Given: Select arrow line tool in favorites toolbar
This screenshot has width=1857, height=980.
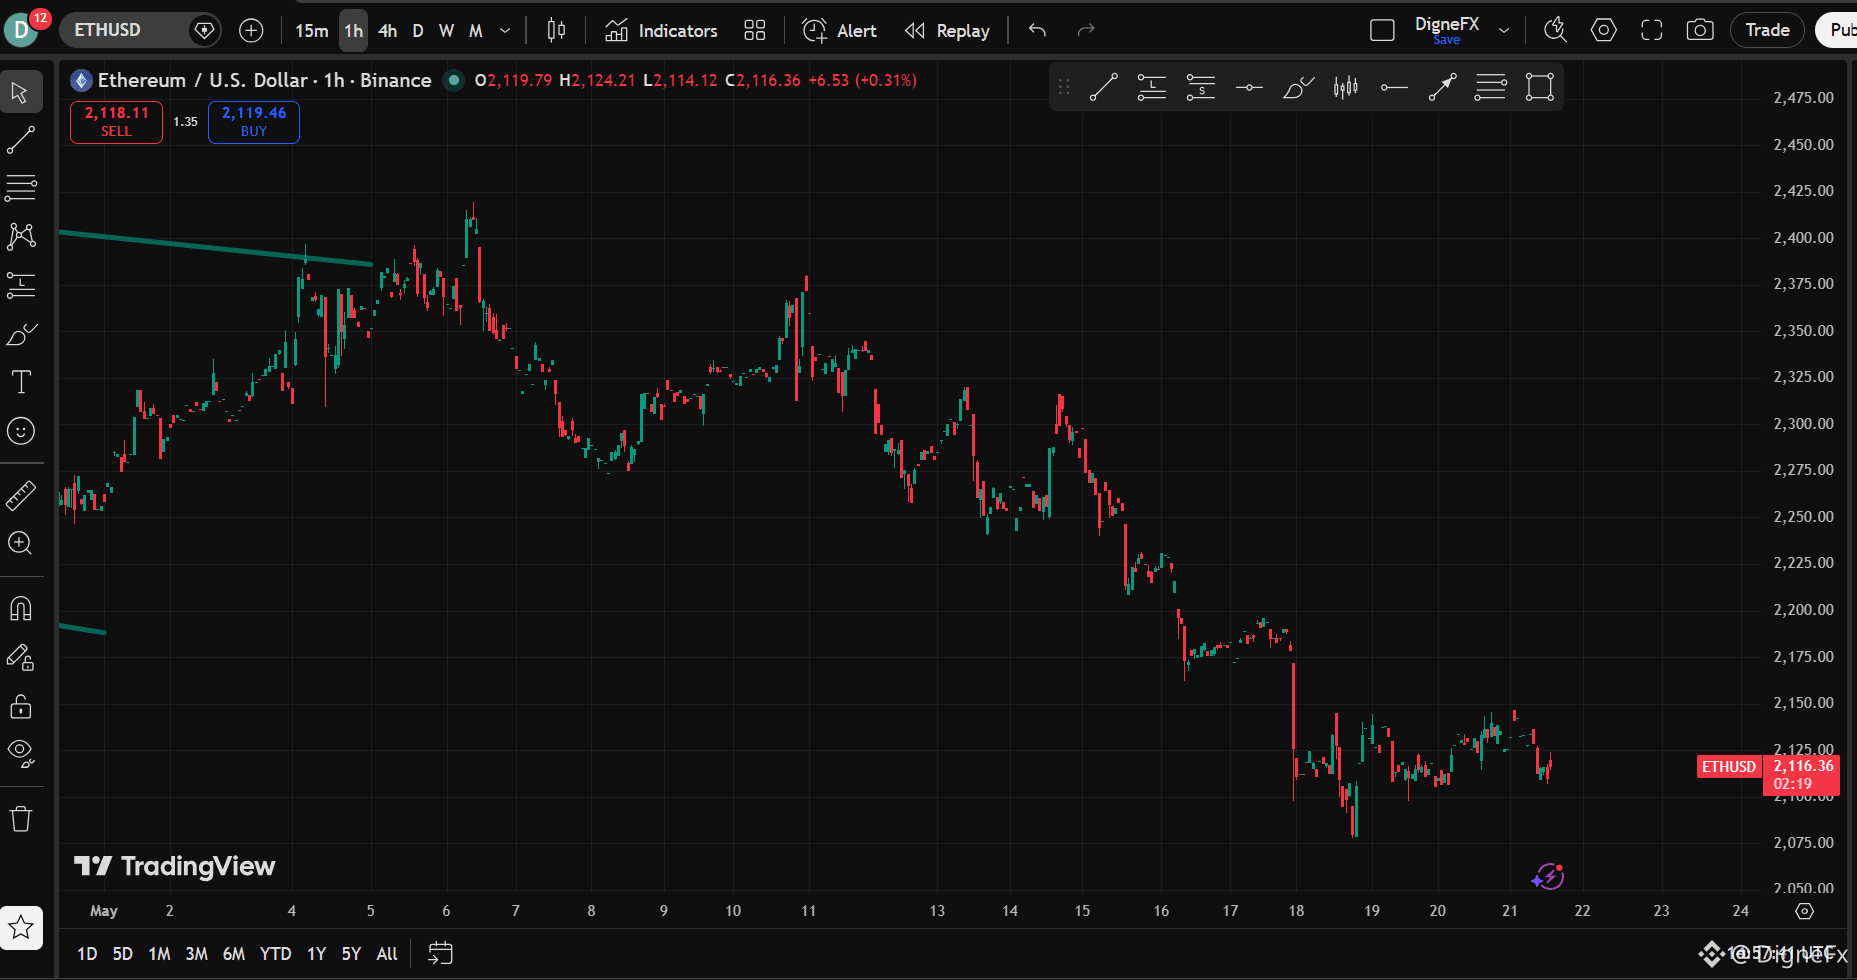Looking at the screenshot, I should [x=1442, y=87].
